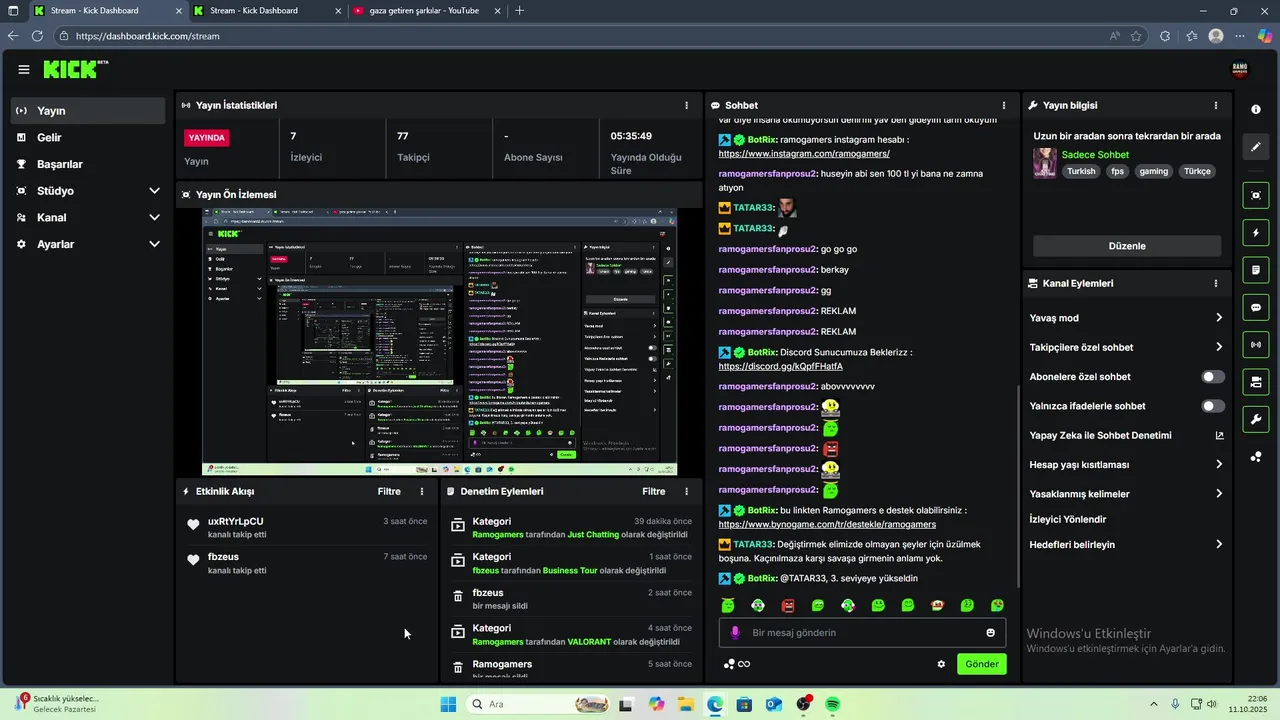This screenshot has width=1280, height=720.
Task: Open the discord.gg invite link in chat
Action: 780,366
